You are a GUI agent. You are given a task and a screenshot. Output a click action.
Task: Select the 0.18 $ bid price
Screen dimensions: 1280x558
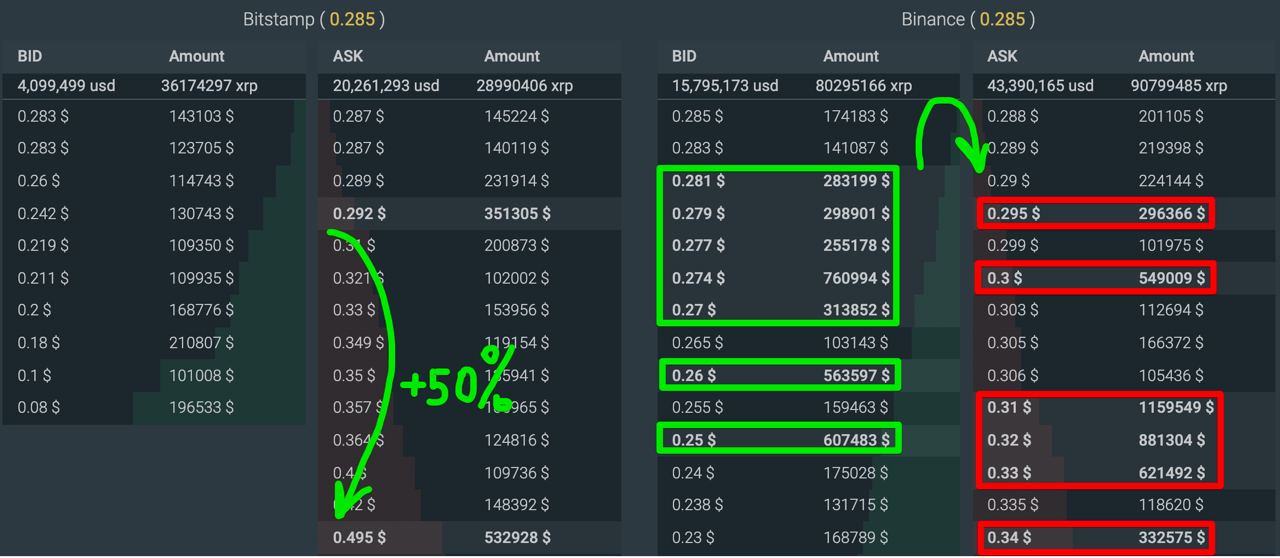click(38, 343)
